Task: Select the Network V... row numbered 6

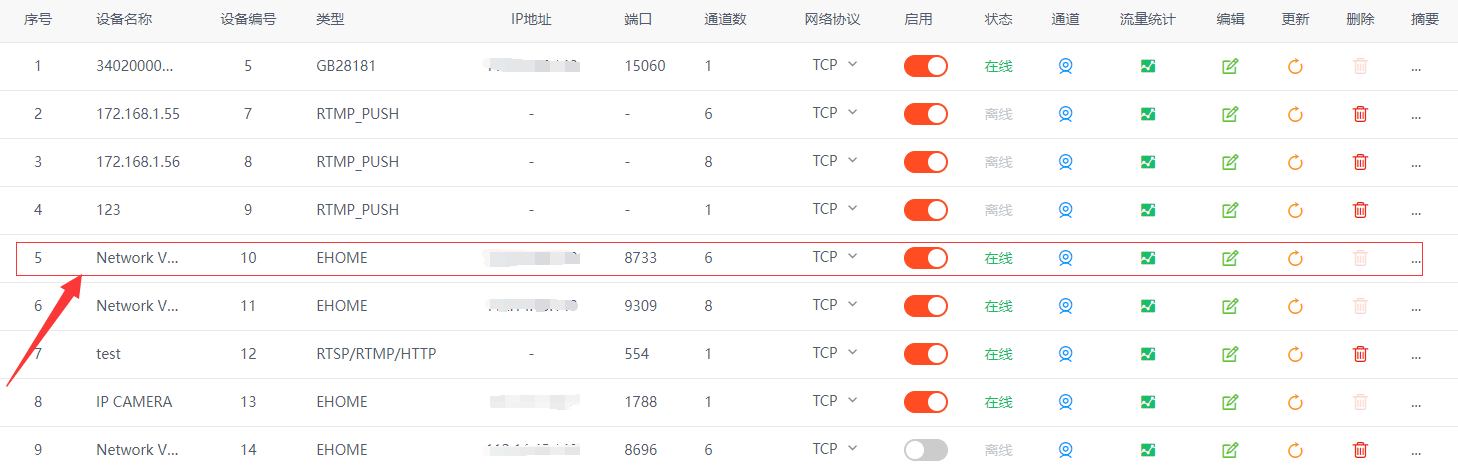Action: tap(137, 306)
